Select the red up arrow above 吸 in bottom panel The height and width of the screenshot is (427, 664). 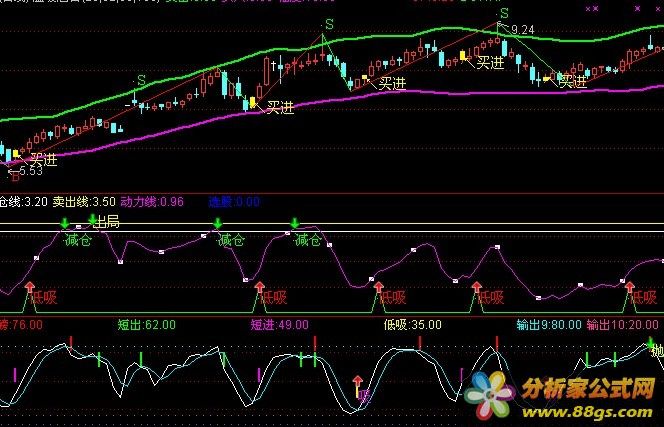(358, 381)
